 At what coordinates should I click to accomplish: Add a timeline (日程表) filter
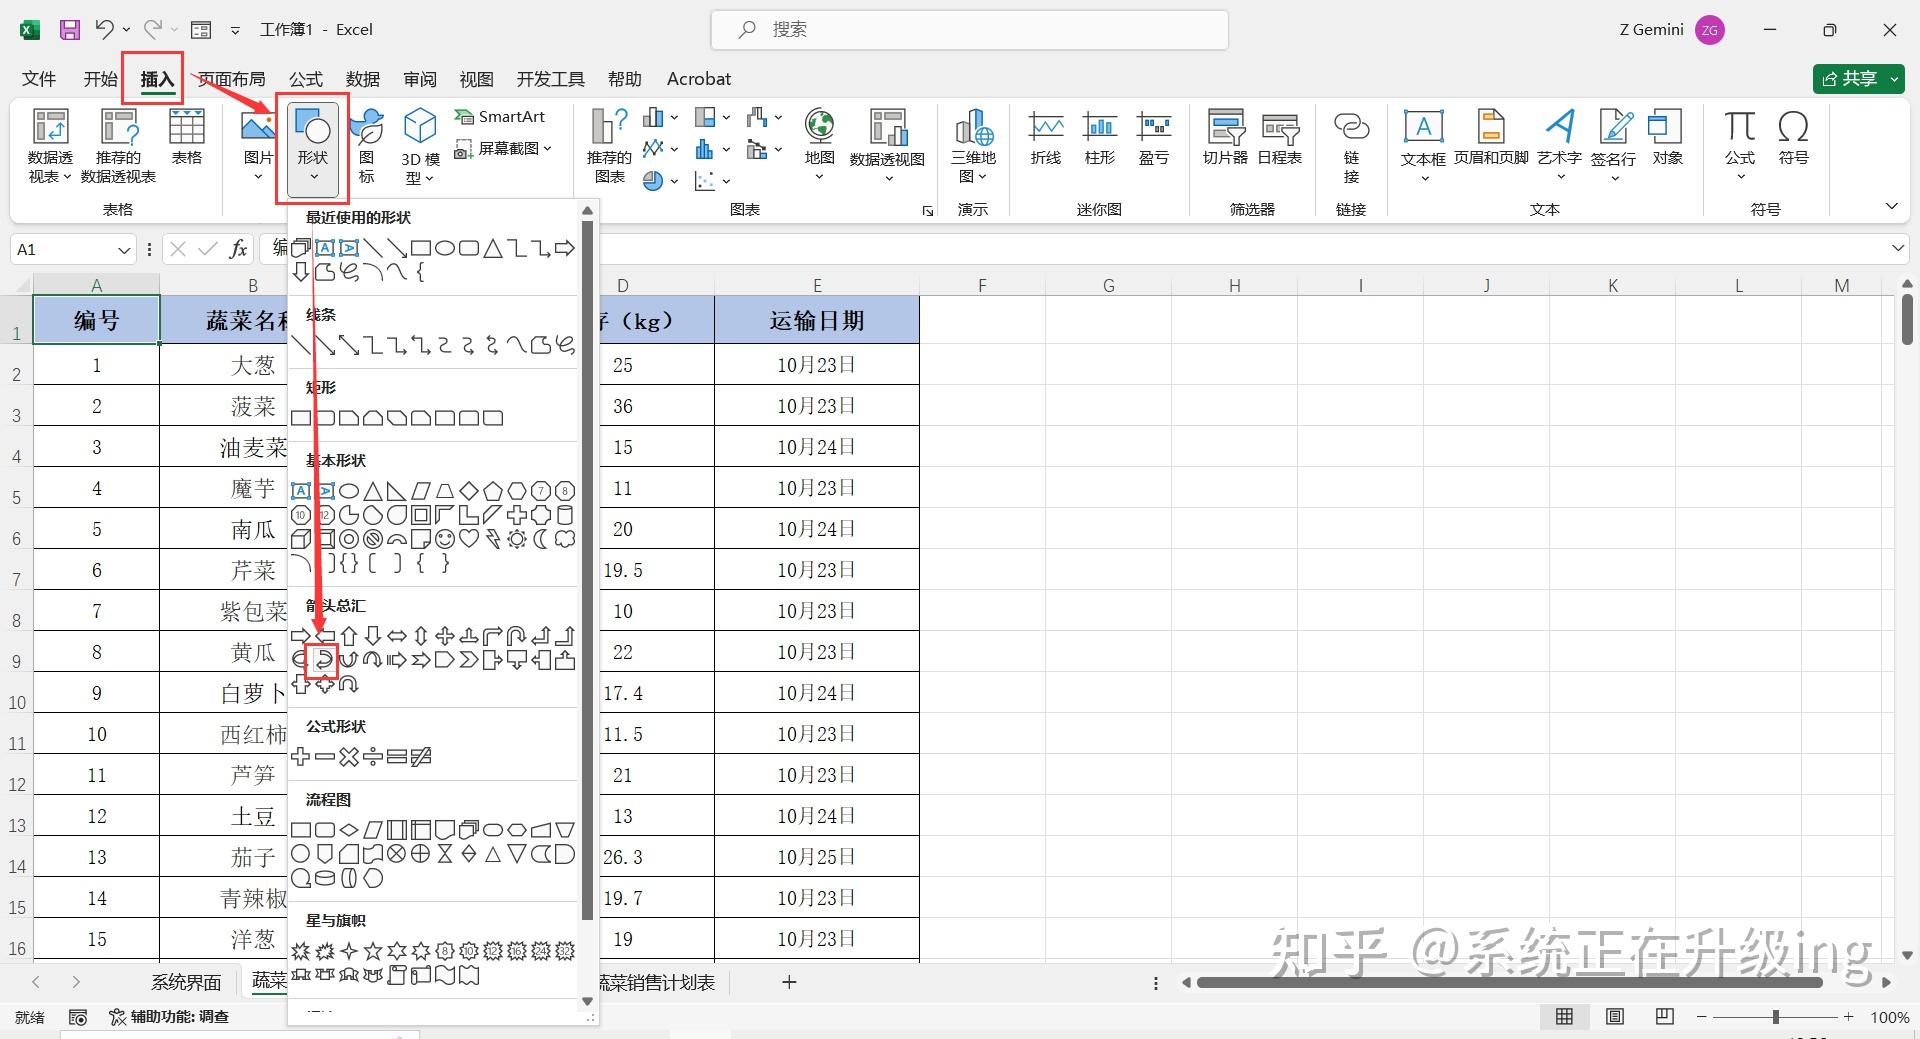click(x=1280, y=138)
